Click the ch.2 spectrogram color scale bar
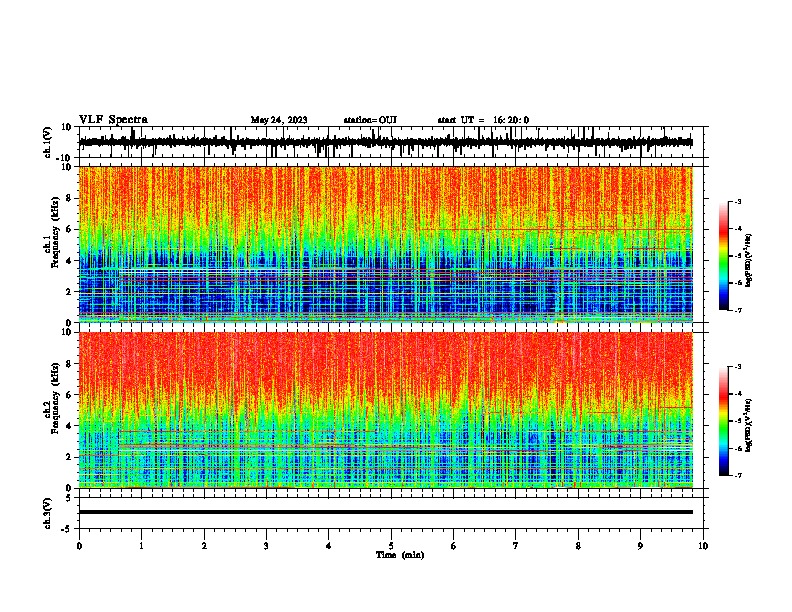This screenshot has height=612, width=792. [x=724, y=421]
